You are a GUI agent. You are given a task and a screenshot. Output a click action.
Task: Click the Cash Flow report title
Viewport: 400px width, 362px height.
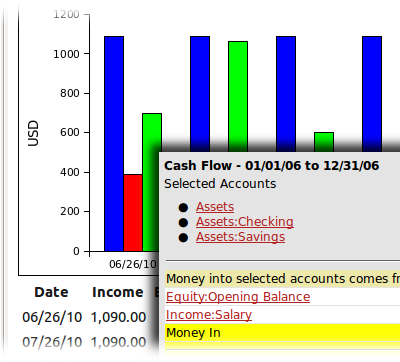[272, 166]
